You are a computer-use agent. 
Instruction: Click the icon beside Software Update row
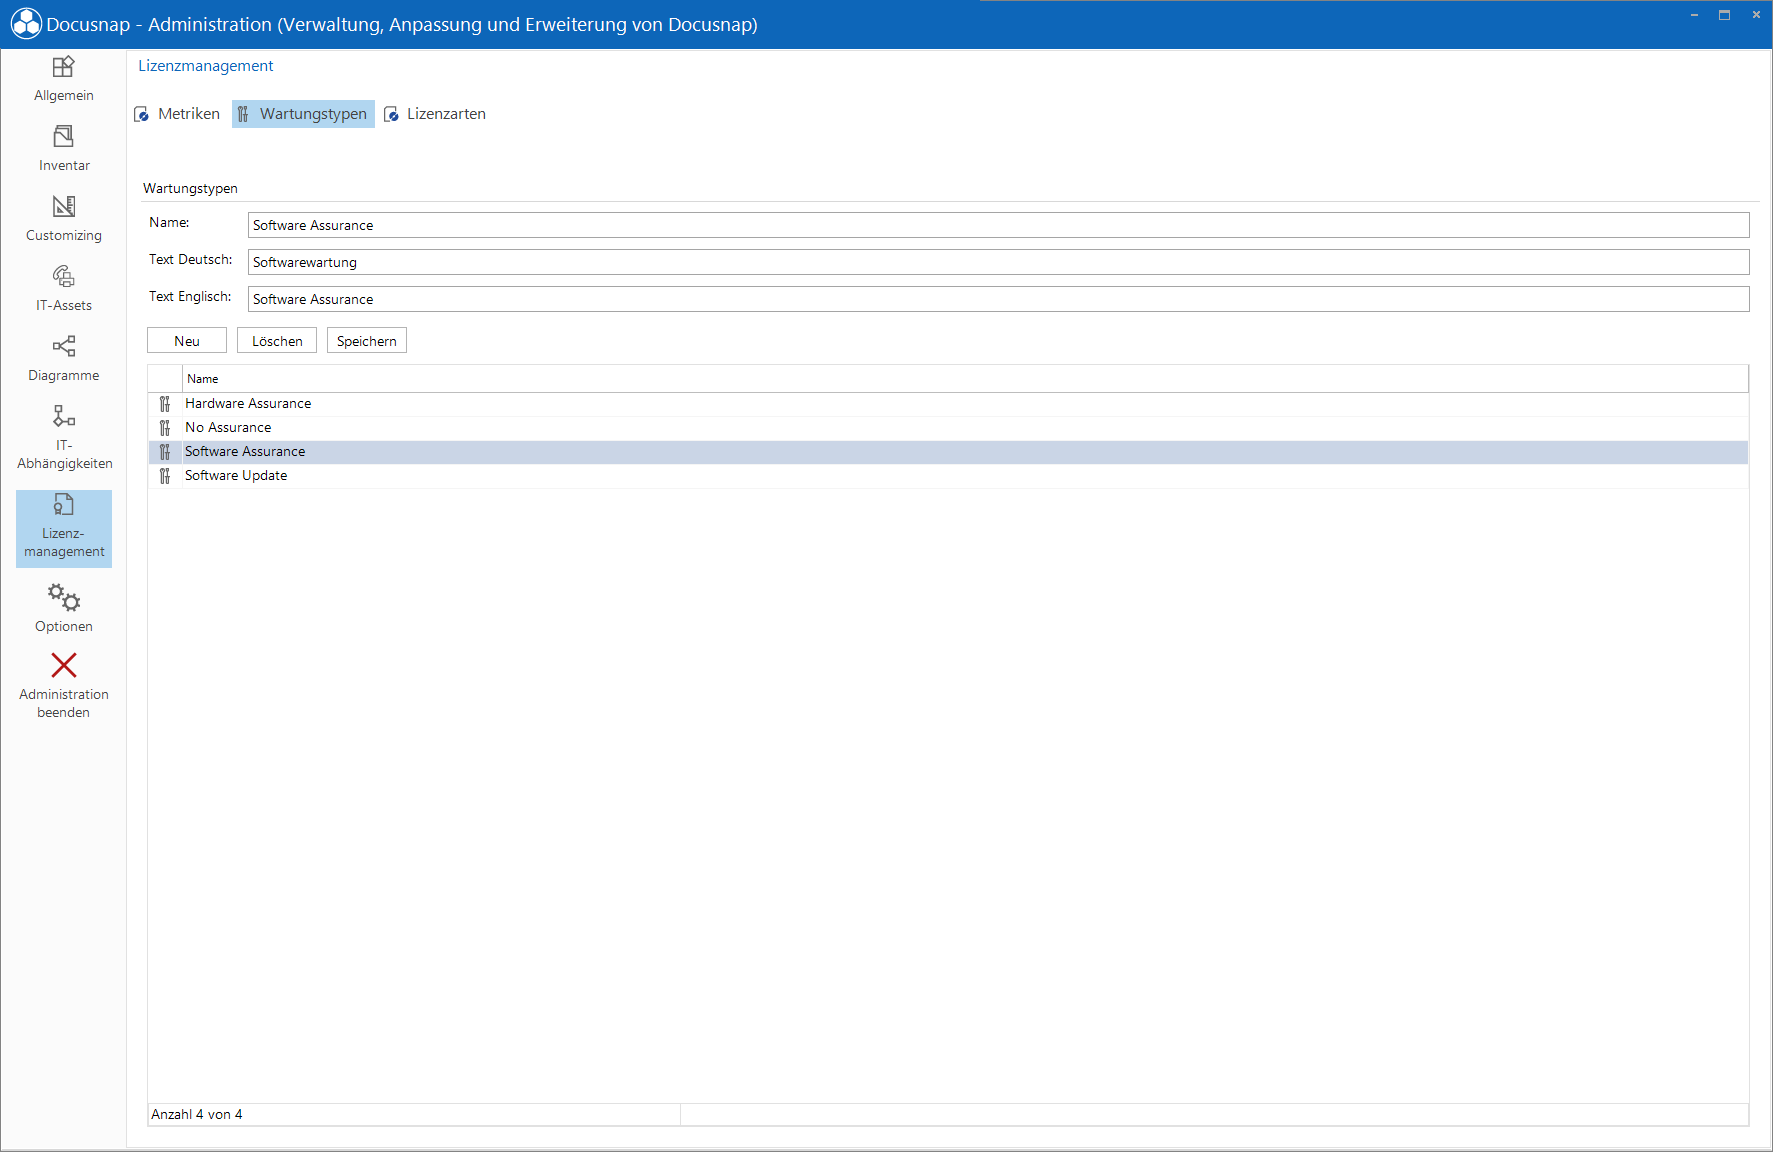pos(165,476)
